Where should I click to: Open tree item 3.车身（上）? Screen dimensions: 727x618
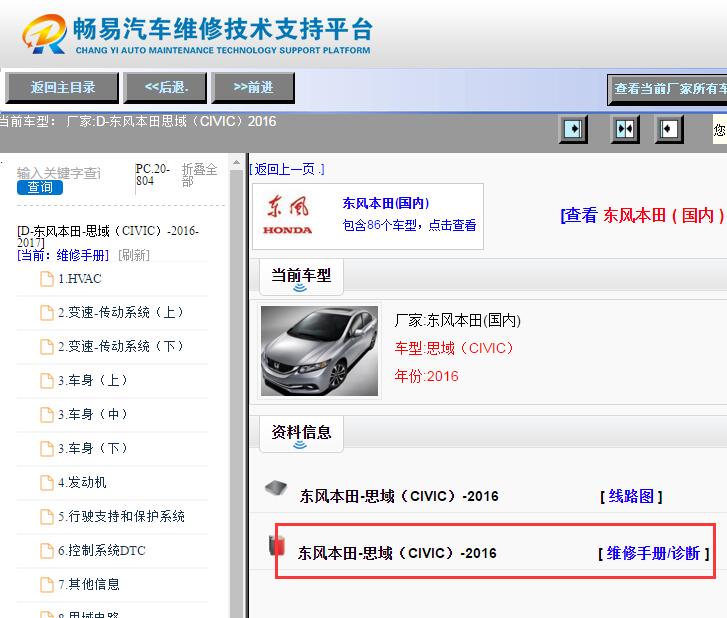(x=92, y=381)
